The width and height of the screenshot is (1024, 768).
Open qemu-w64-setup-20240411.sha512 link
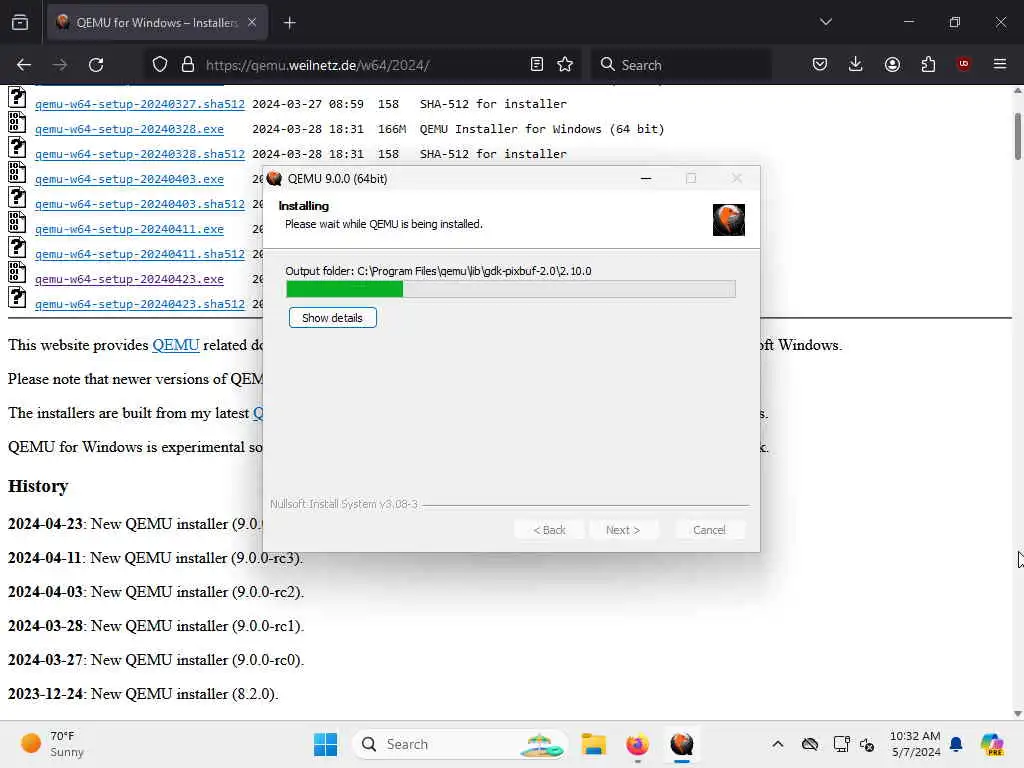click(140, 254)
